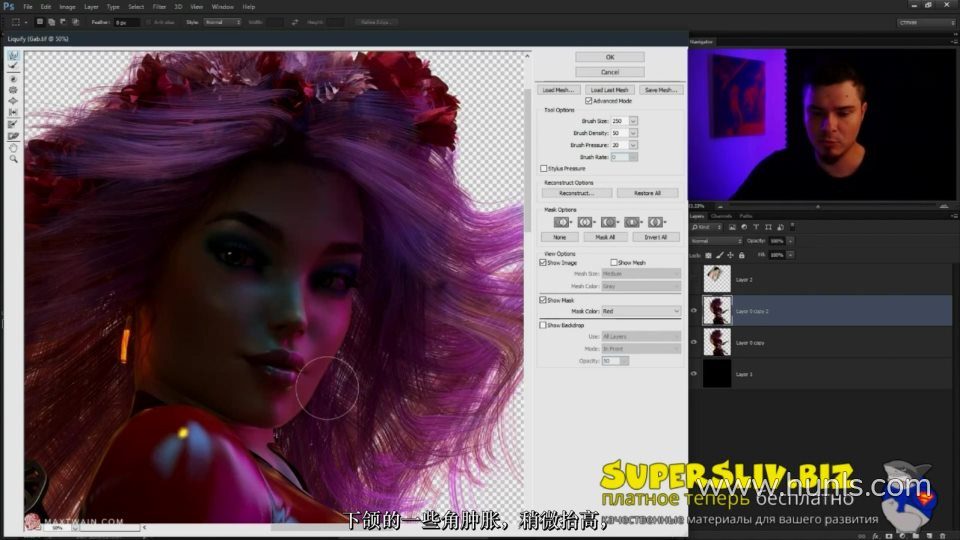Open the Style dropdown in options bar
The image size is (960, 540).
[x=222, y=22]
